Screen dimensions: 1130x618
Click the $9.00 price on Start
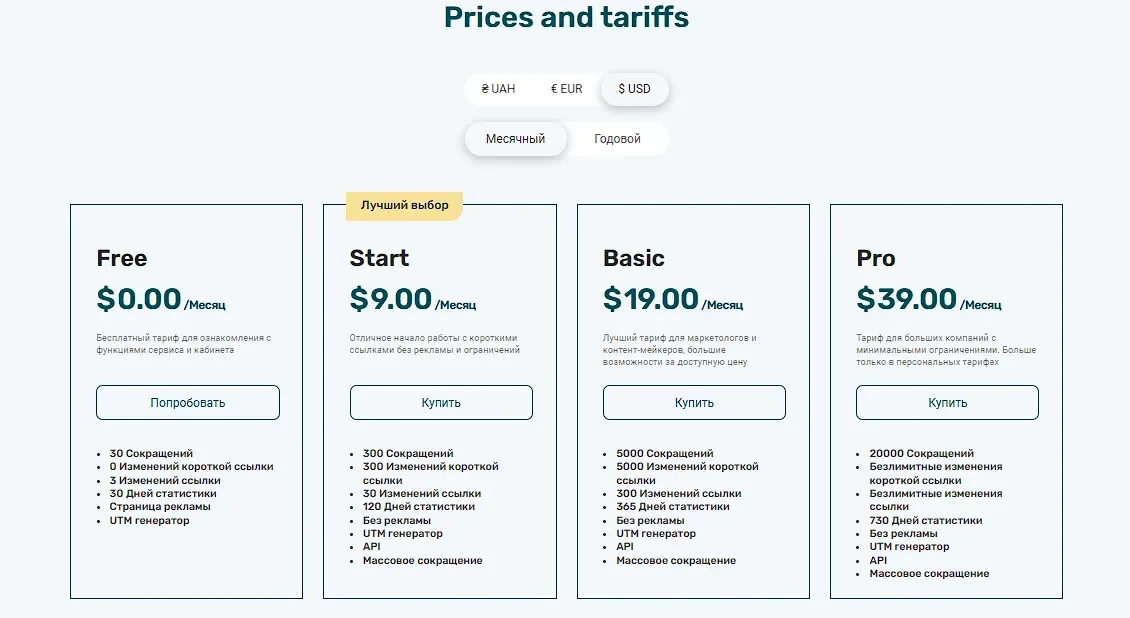(x=391, y=298)
